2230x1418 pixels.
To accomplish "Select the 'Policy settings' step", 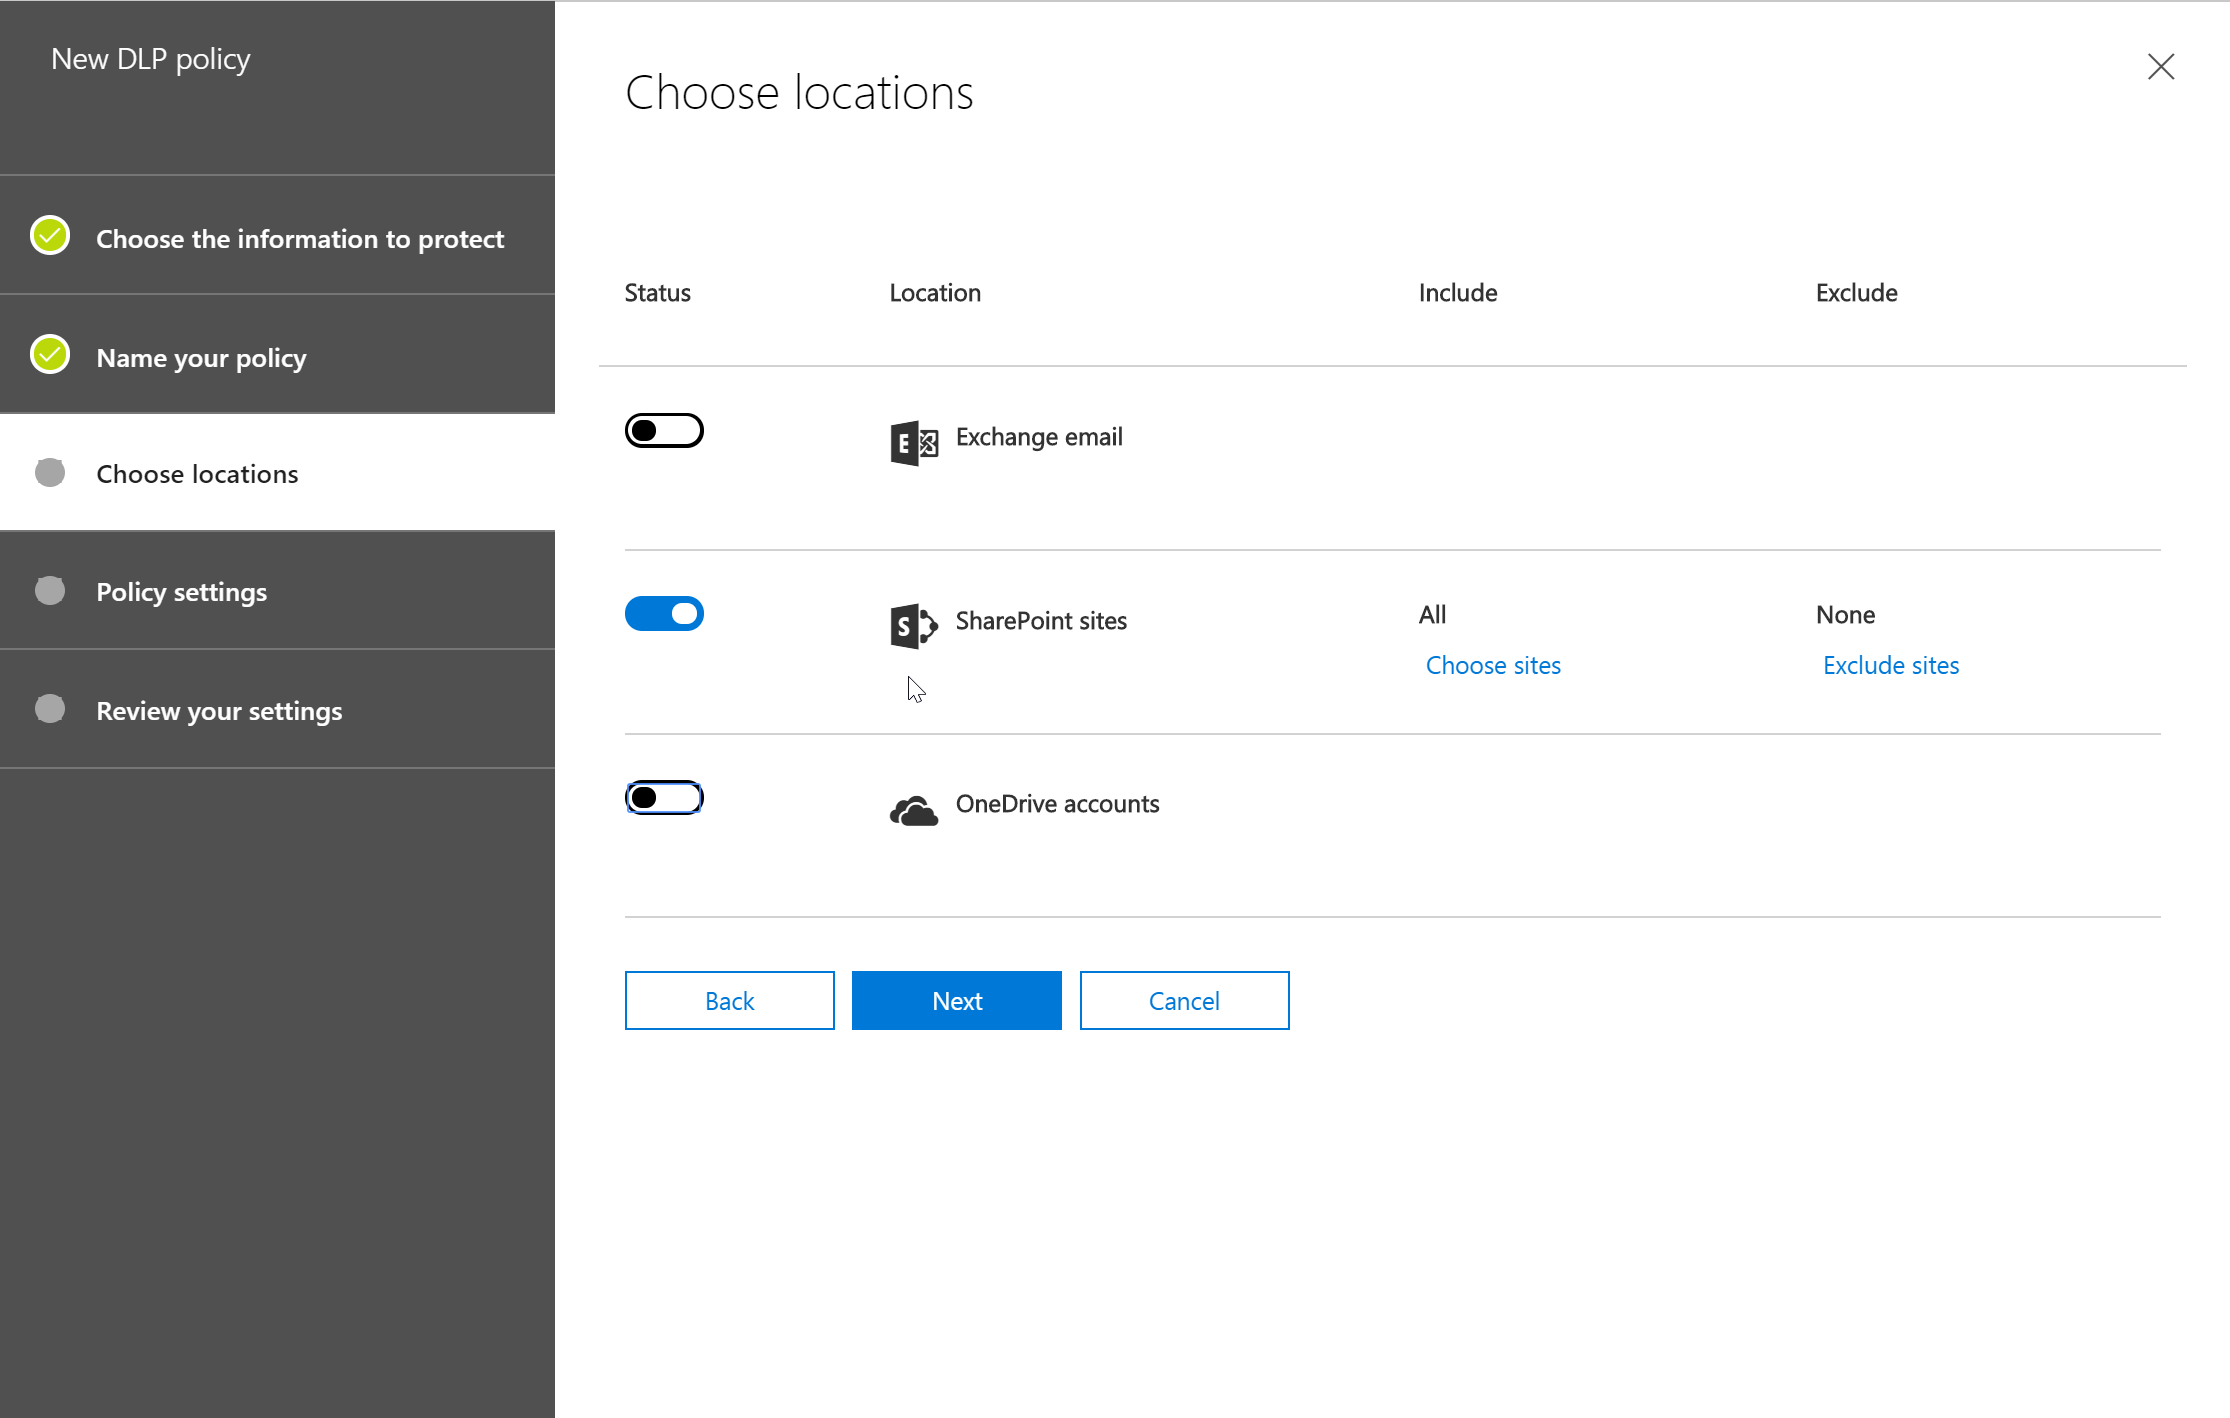I will click(x=181, y=591).
